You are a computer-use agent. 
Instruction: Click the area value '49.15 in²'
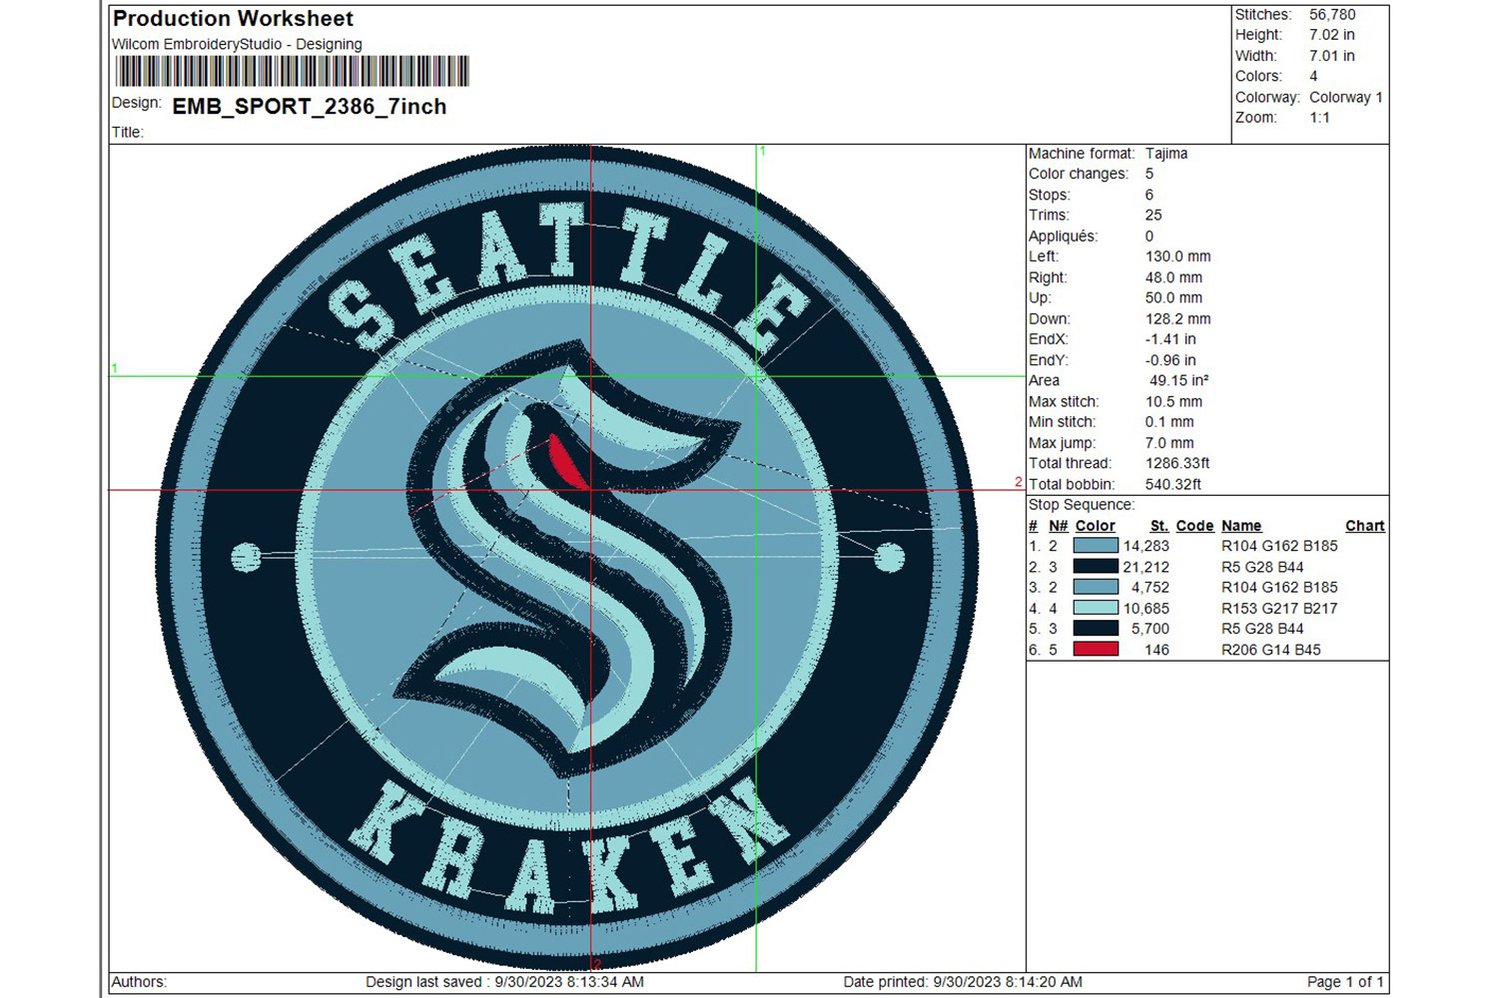[x=1179, y=380]
